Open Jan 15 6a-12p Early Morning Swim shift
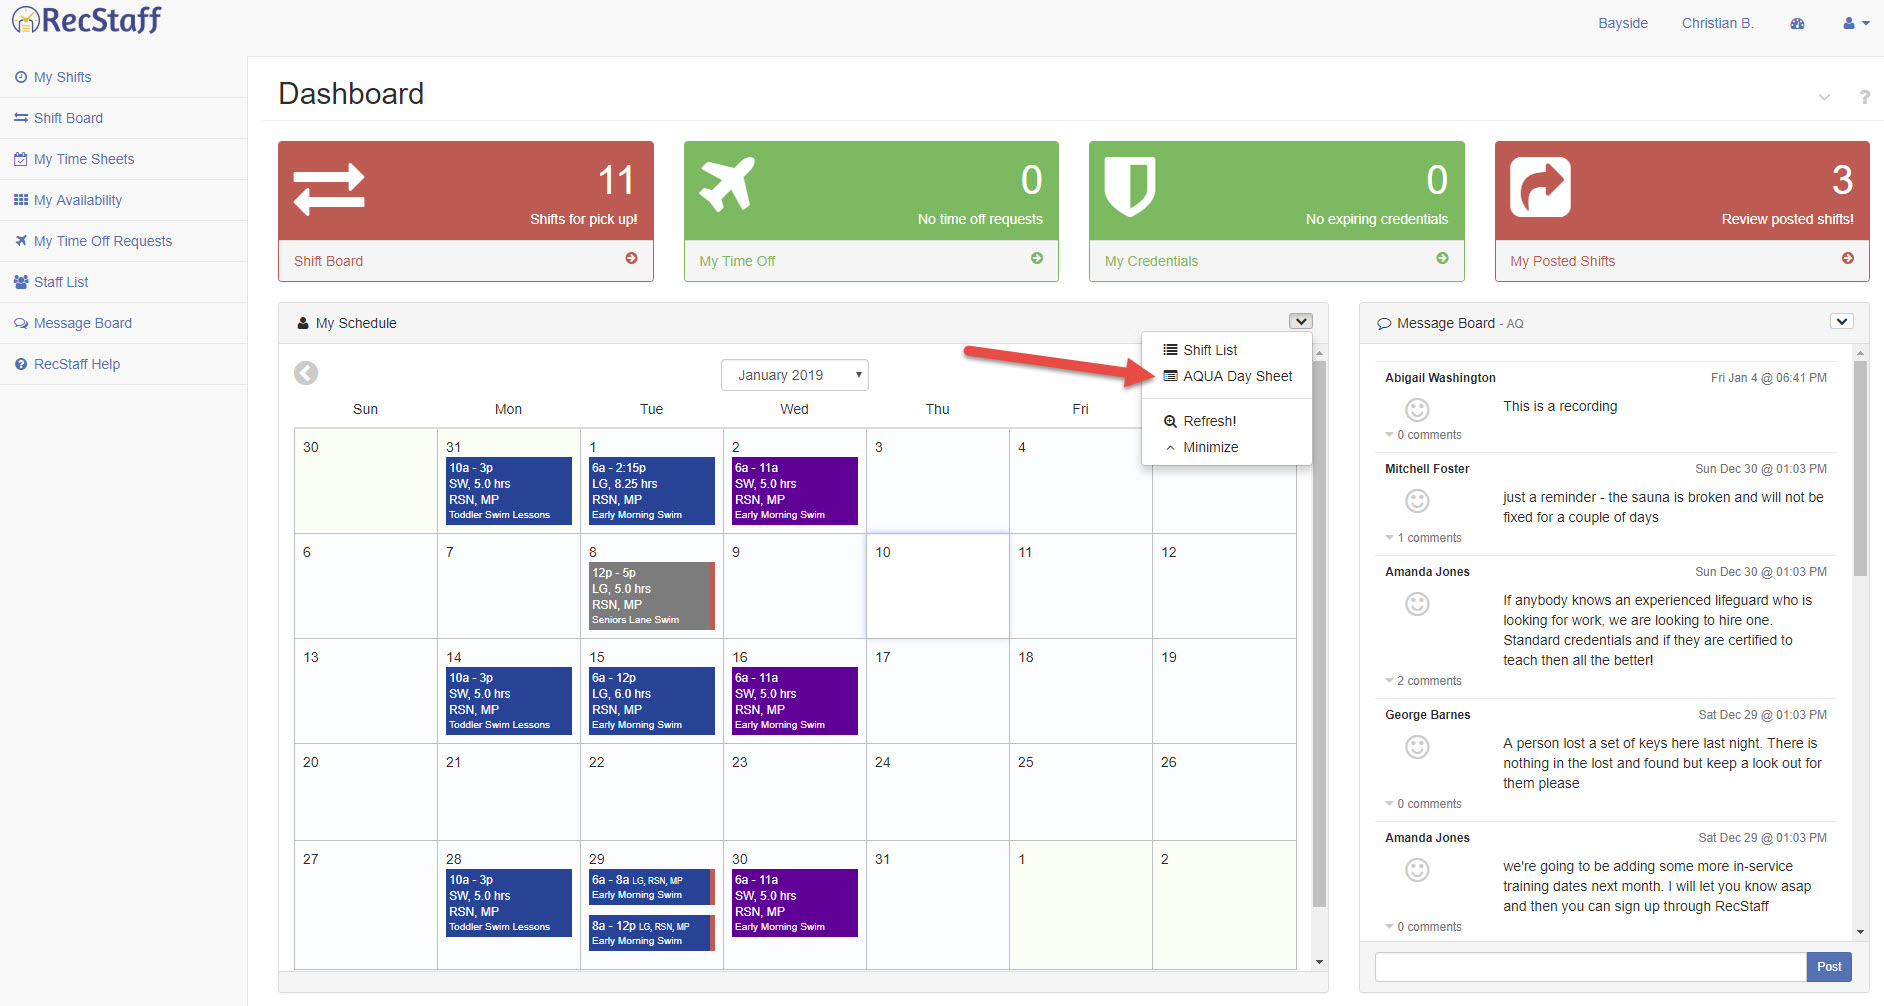This screenshot has width=1884, height=1006. 652,701
